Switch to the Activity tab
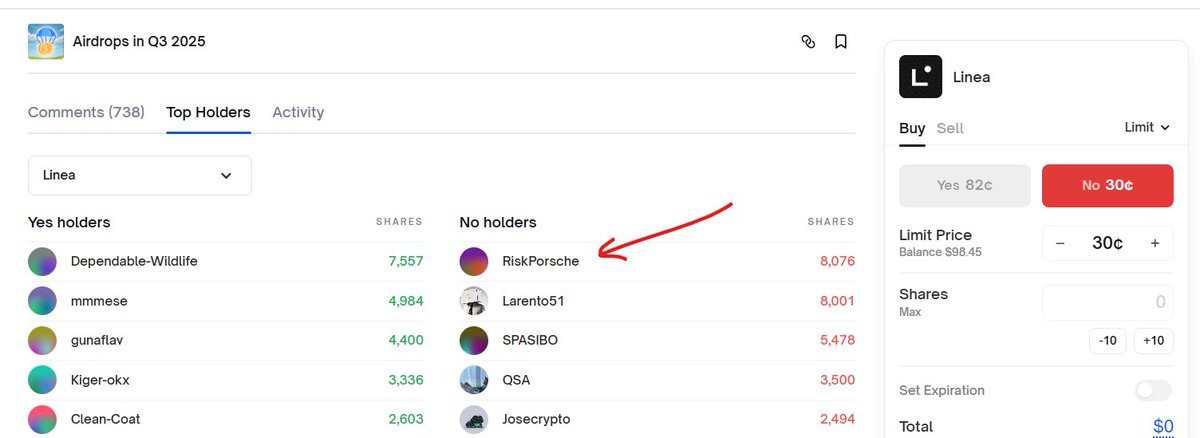 298,112
